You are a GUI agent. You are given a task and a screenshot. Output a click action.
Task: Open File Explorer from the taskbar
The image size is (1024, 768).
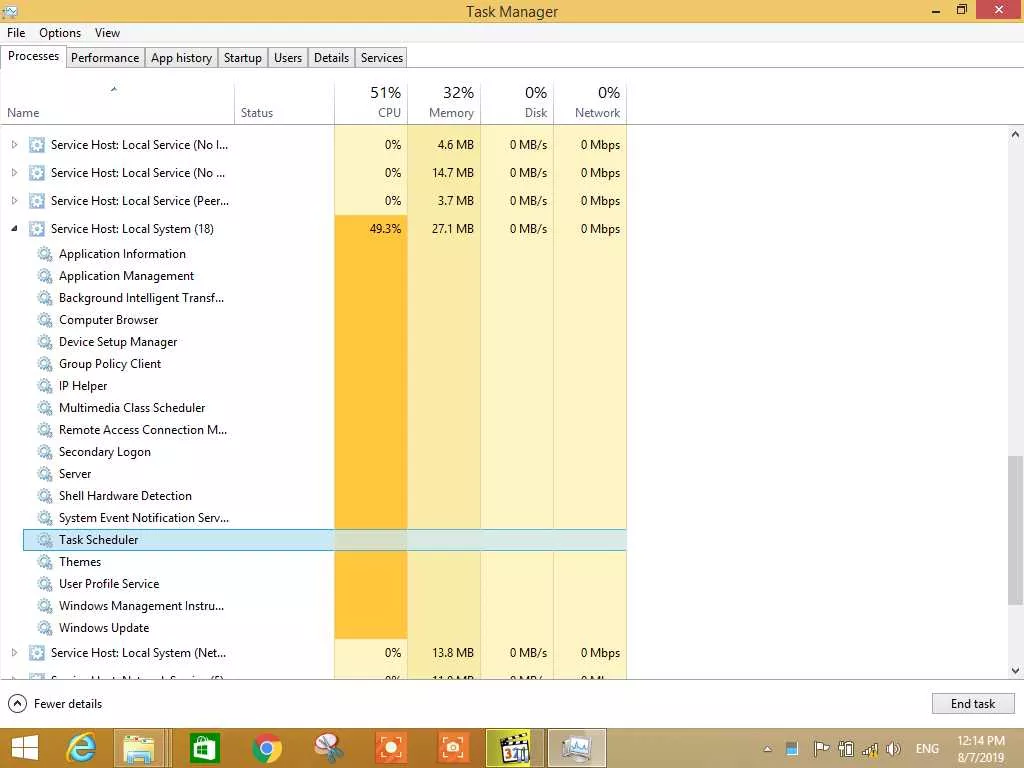click(x=139, y=748)
